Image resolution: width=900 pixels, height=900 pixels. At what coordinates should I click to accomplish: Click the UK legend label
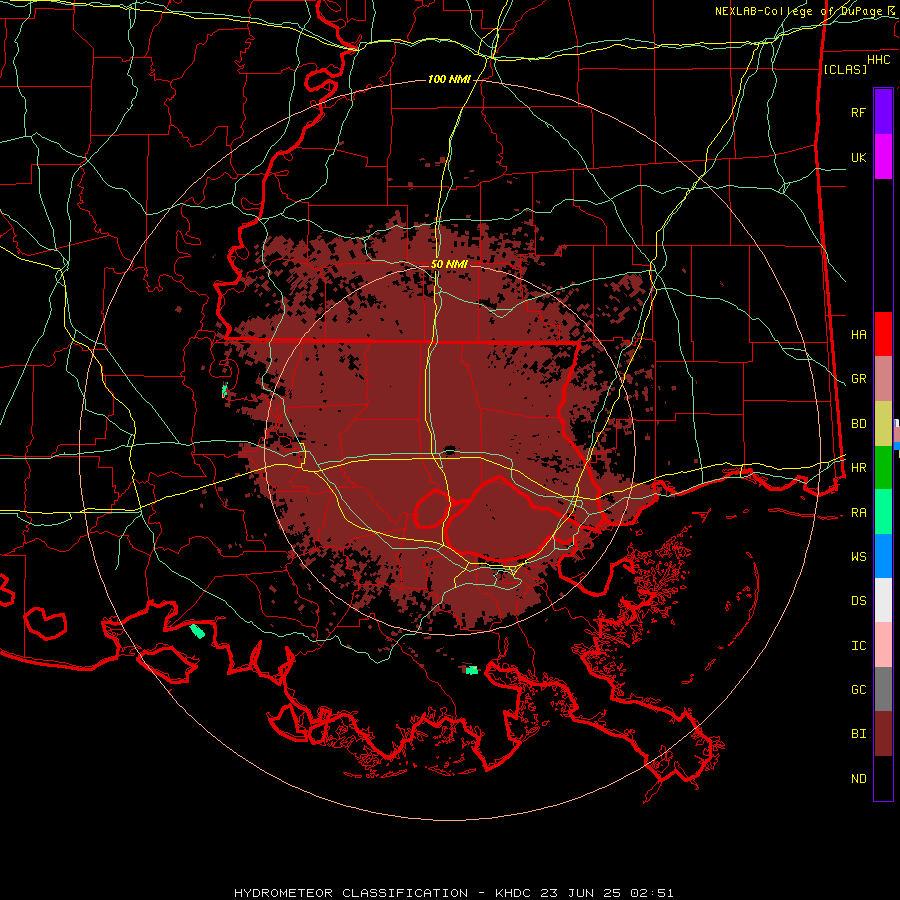858,157
